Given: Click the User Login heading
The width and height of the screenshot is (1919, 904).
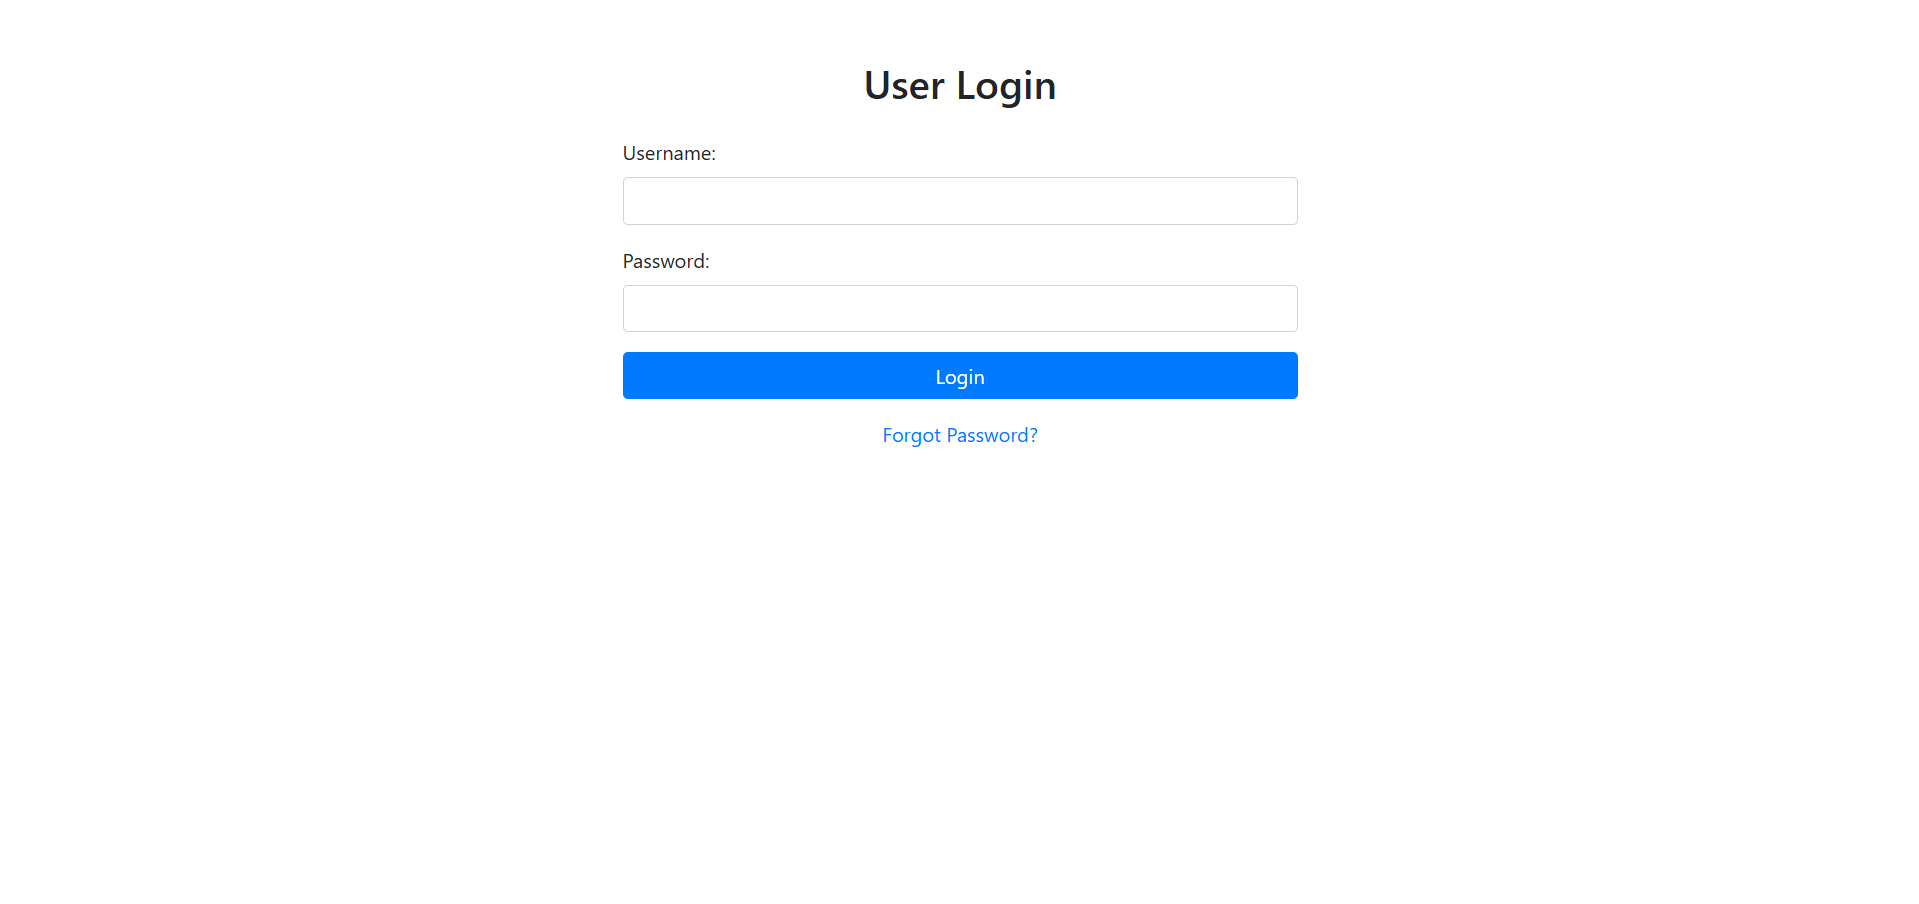Looking at the screenshot, I should click(x=960, y=86).
